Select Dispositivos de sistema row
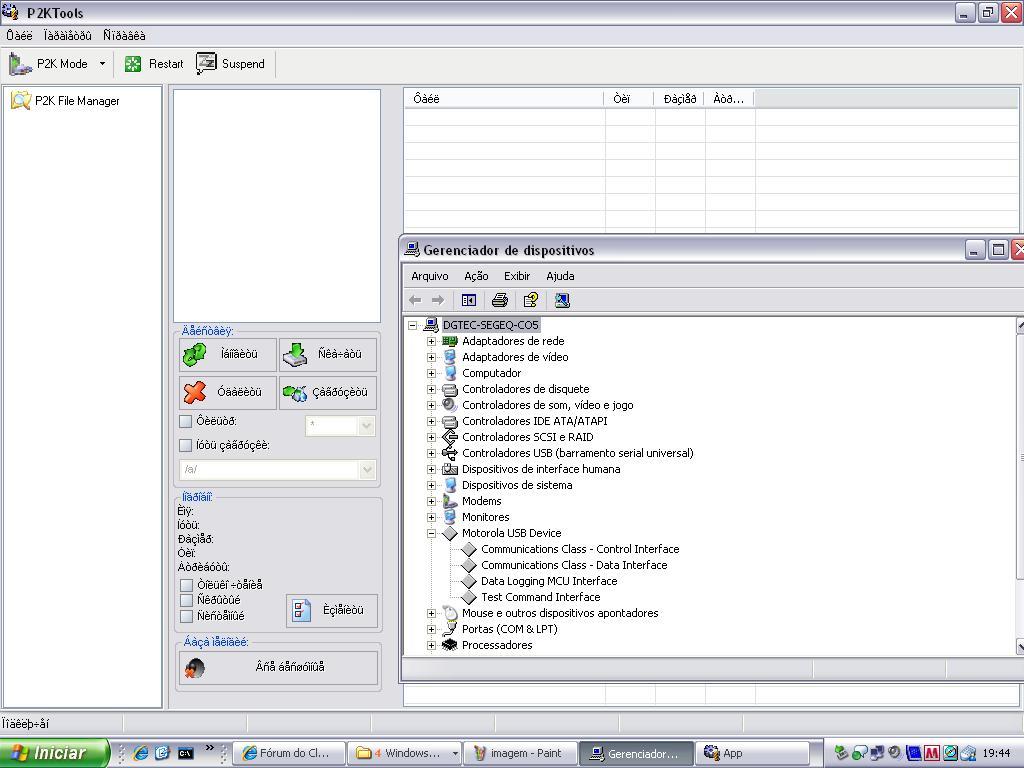Screen dimensions: 1024x768 pyautogui.click(x=517, y=485)
